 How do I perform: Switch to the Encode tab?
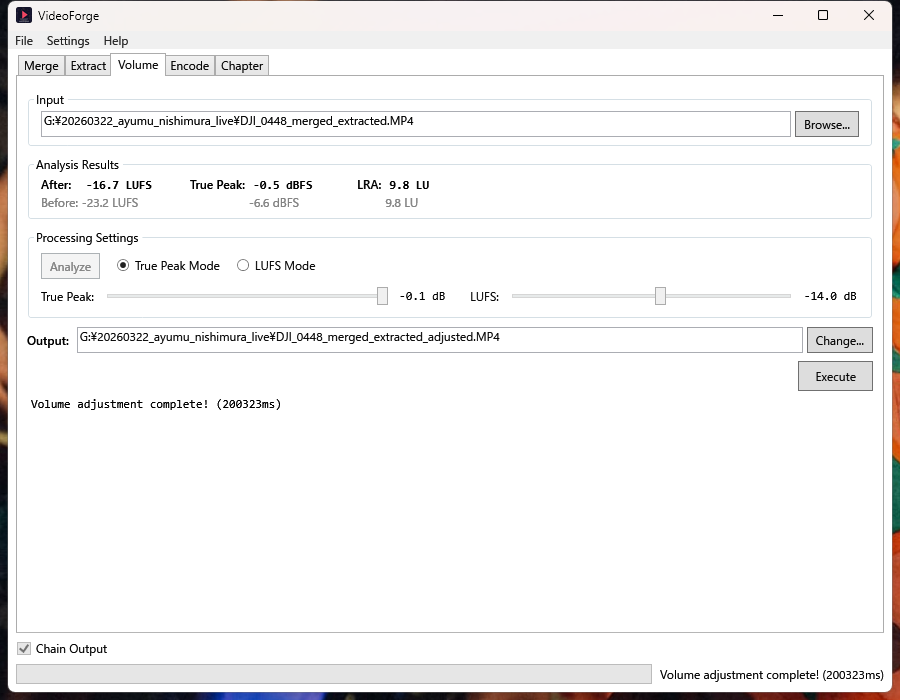[x=189, y=66]
